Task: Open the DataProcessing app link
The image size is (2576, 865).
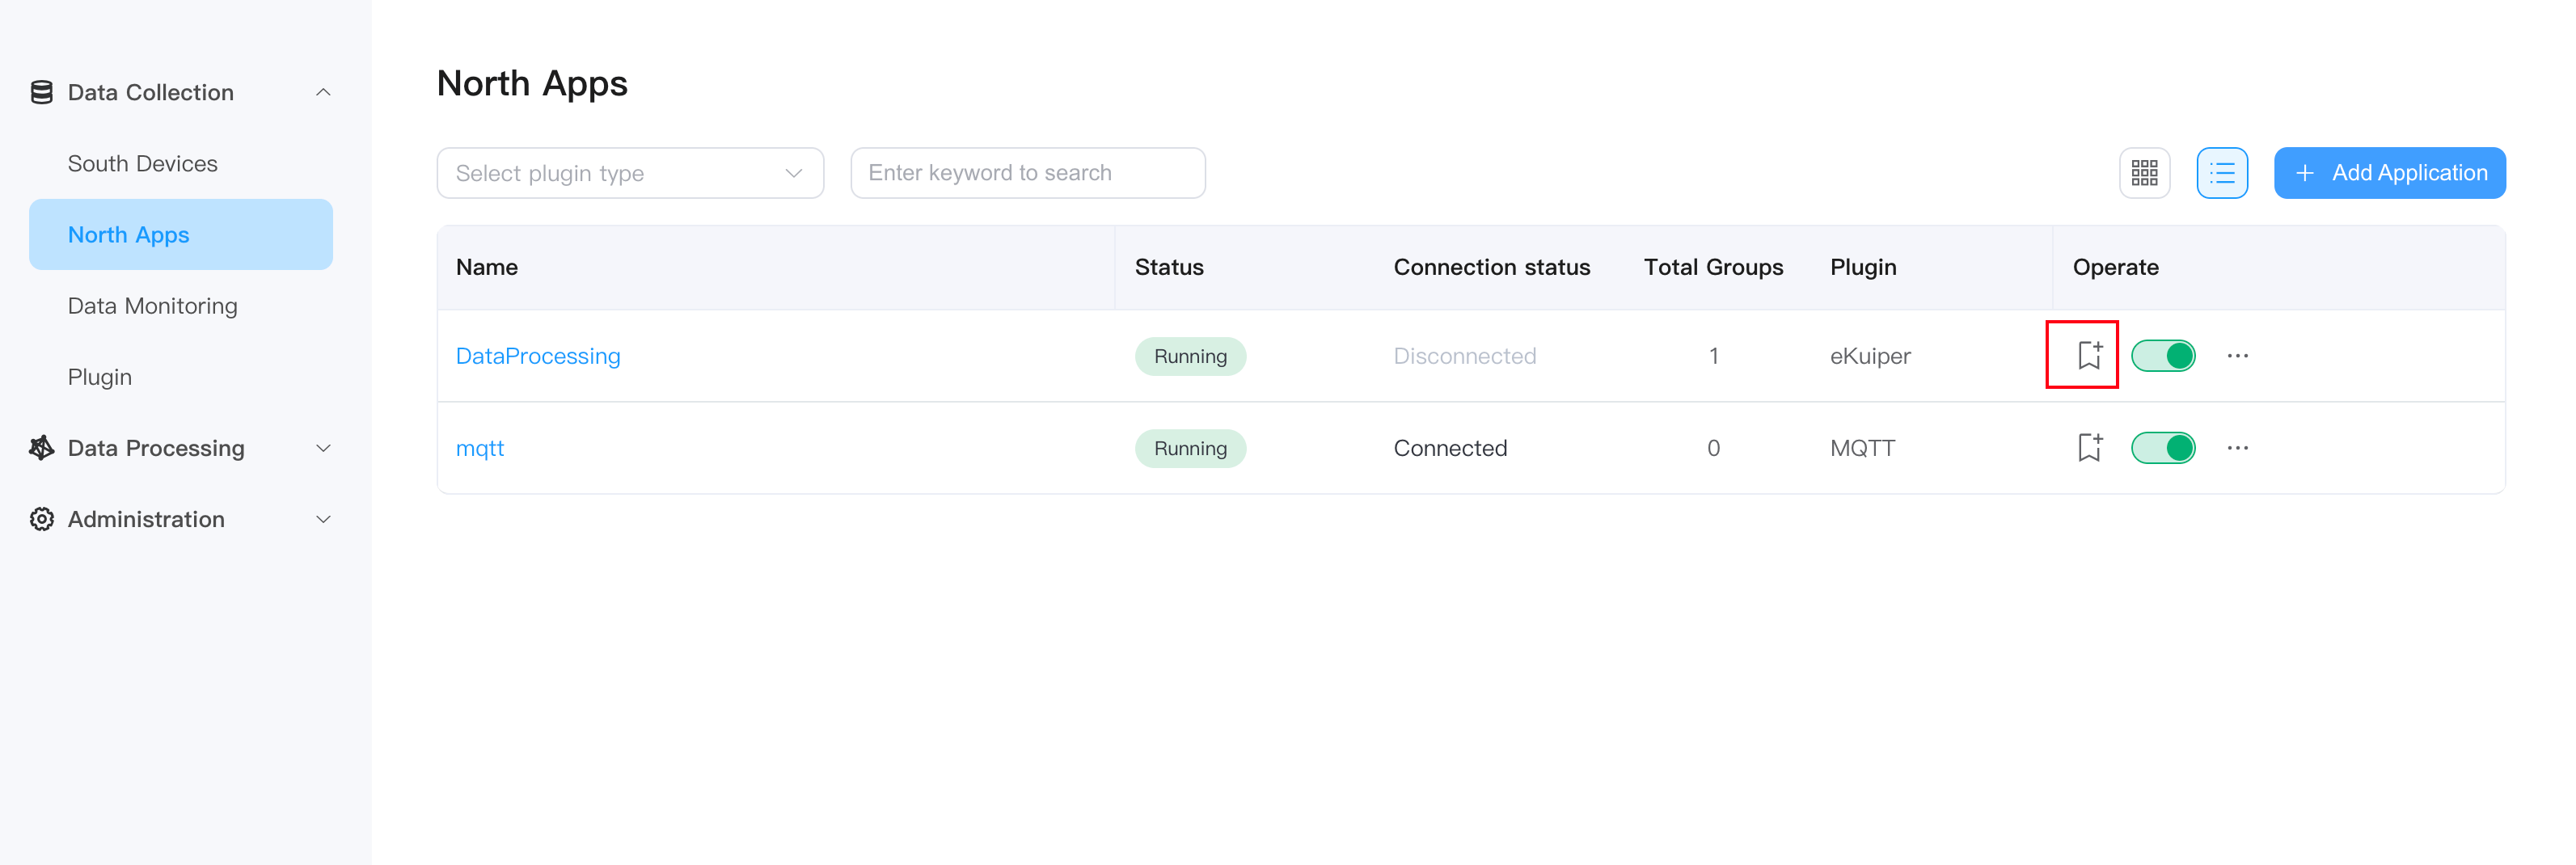Action: coord(537,356)
